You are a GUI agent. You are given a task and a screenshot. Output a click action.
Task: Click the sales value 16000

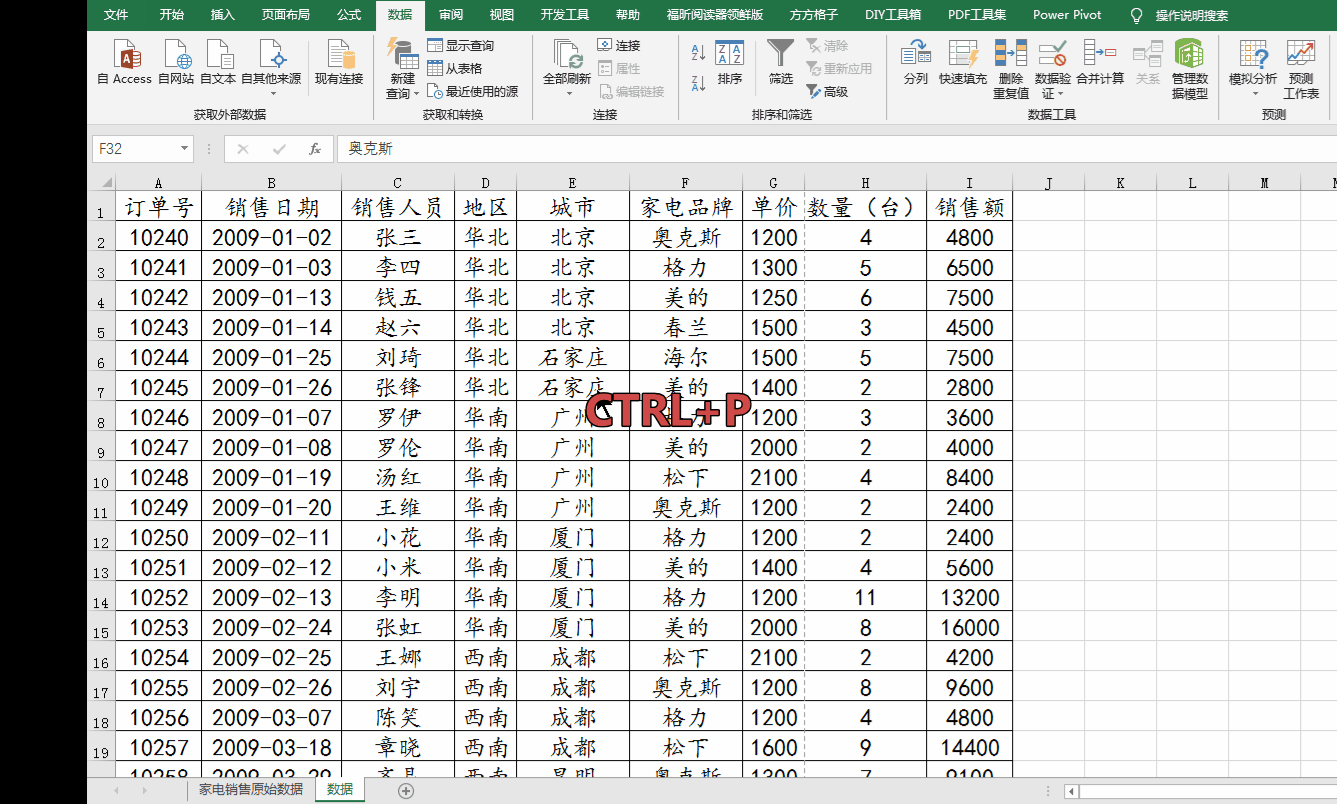pos(970,627)
